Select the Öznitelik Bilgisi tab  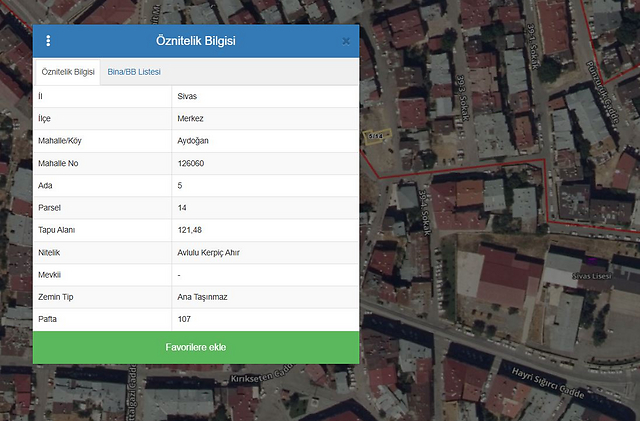point(68,72)
